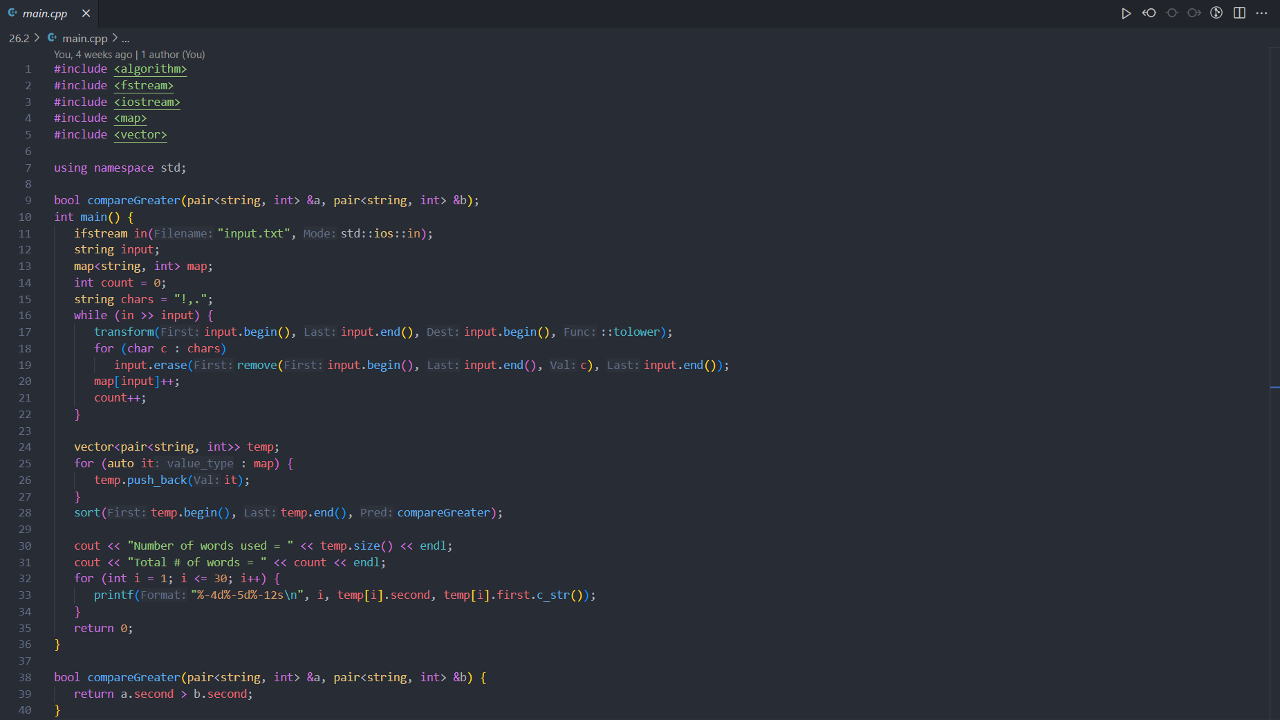Click 'return 0' on line 35
1280x720 pixels.
point(101,628)
